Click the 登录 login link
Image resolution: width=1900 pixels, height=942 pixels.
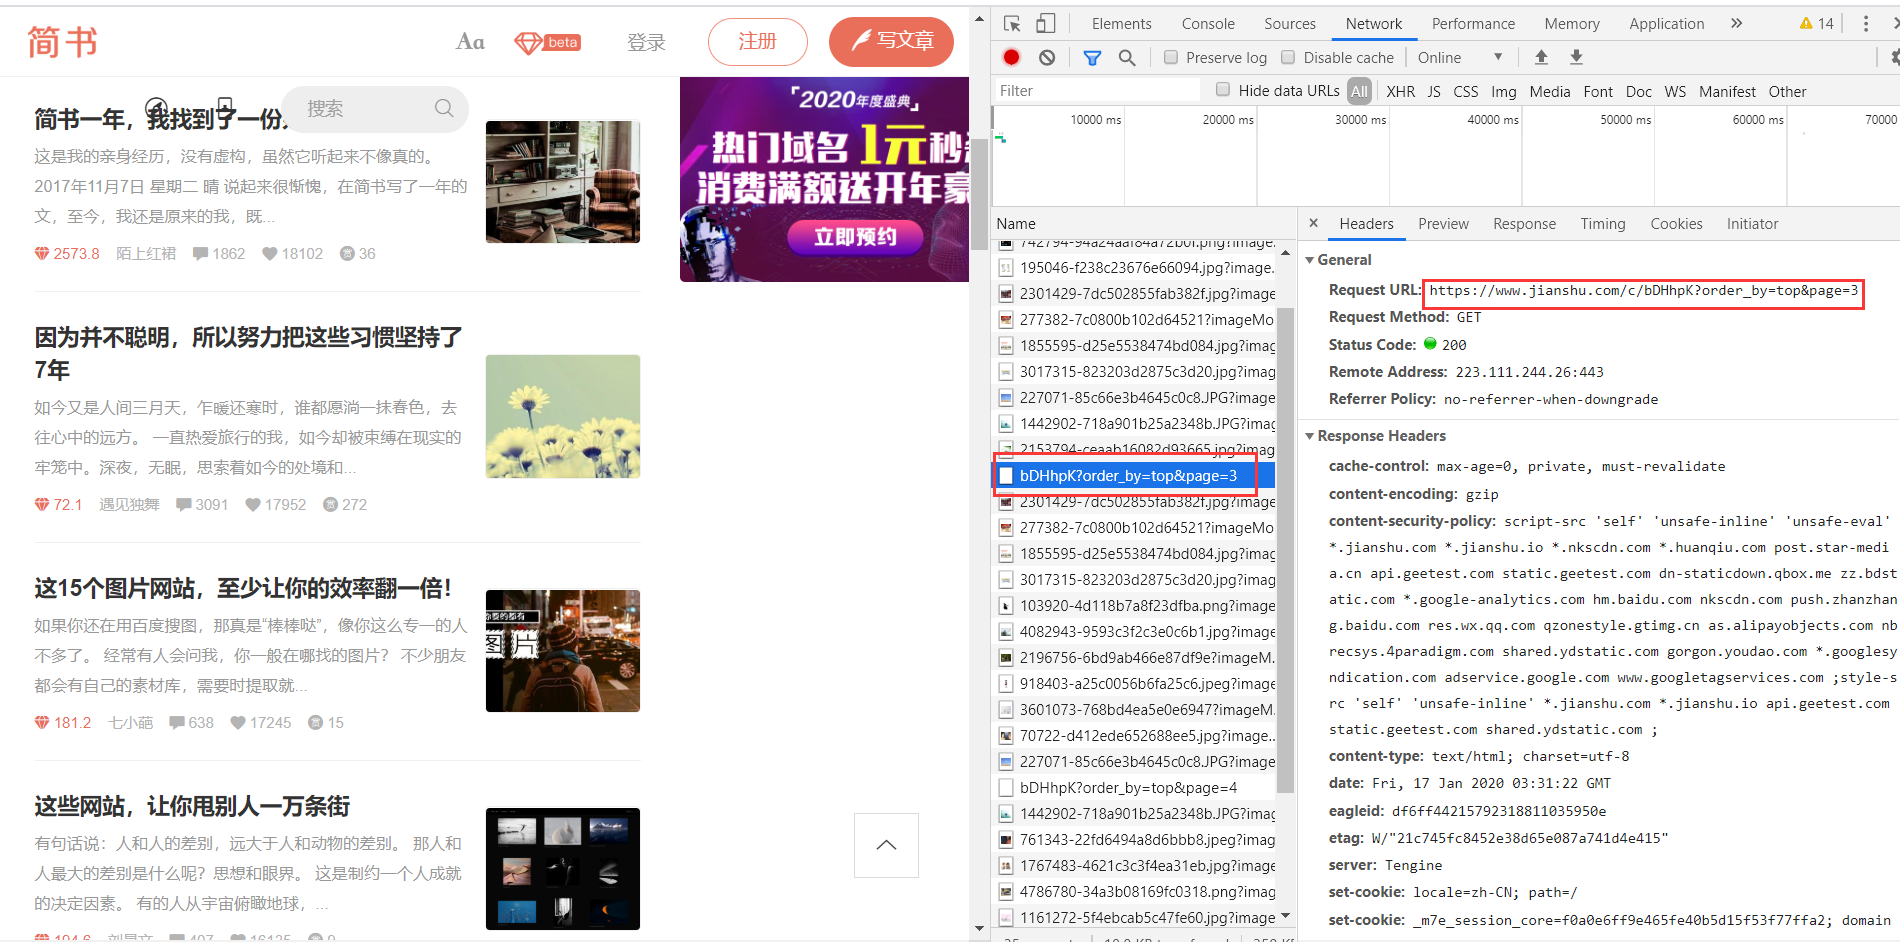(x=646, y=42)
